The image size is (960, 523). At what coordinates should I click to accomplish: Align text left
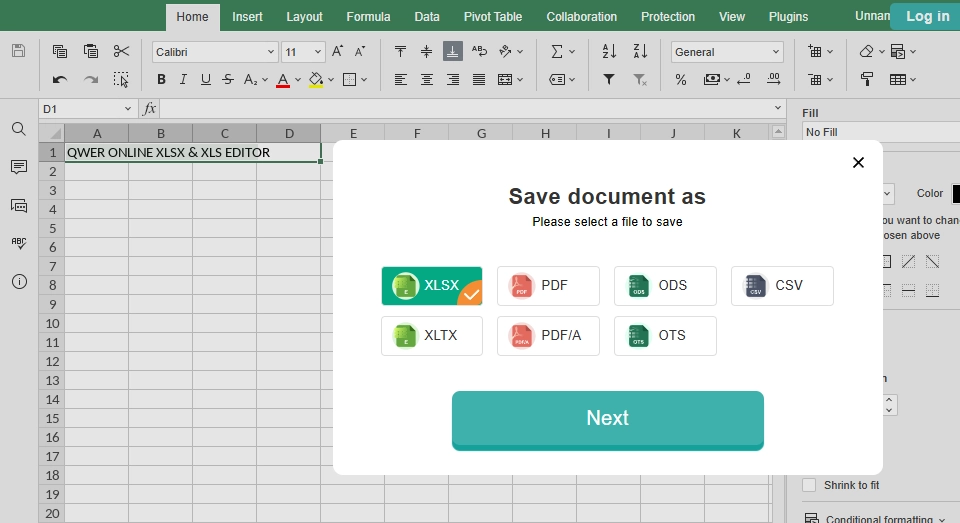pos(400,80)
